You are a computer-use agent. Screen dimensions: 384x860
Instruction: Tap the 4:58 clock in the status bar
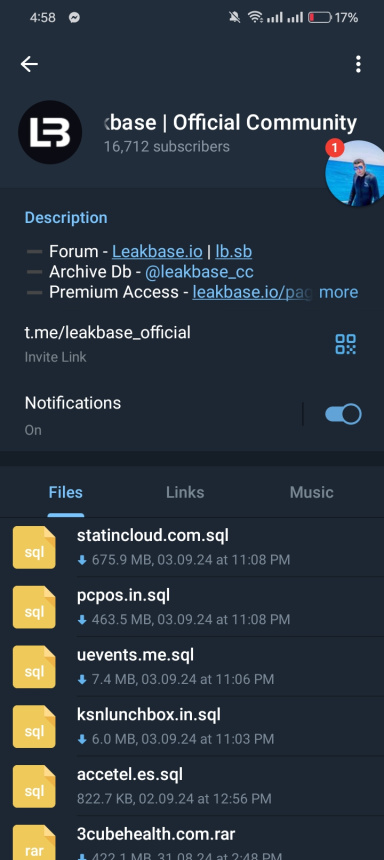pos(43,18)
